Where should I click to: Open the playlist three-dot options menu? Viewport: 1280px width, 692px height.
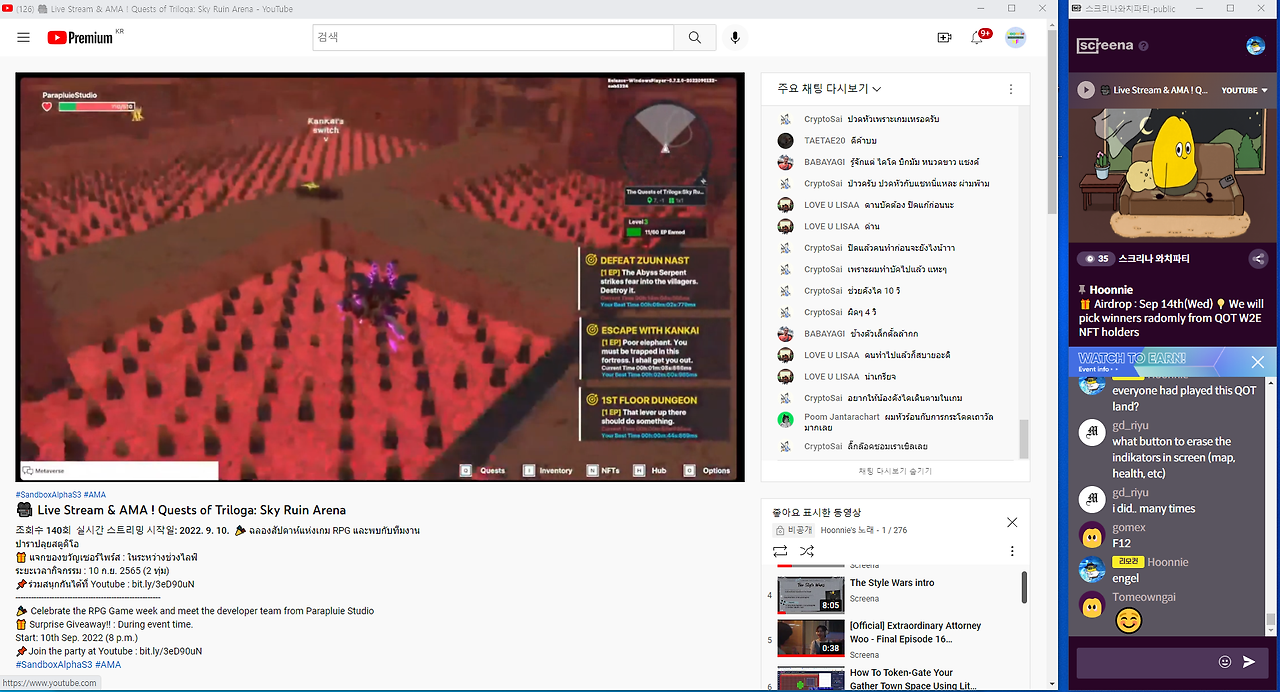(x=1012, y=551)
